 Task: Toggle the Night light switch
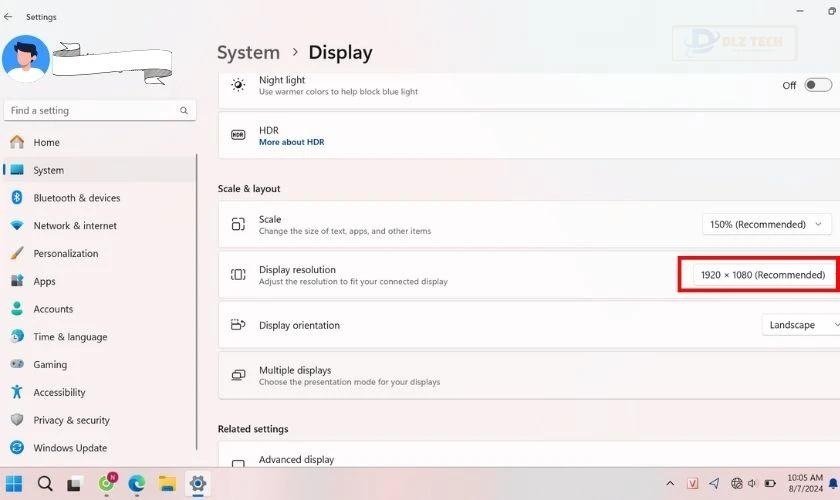pos(818,85)
